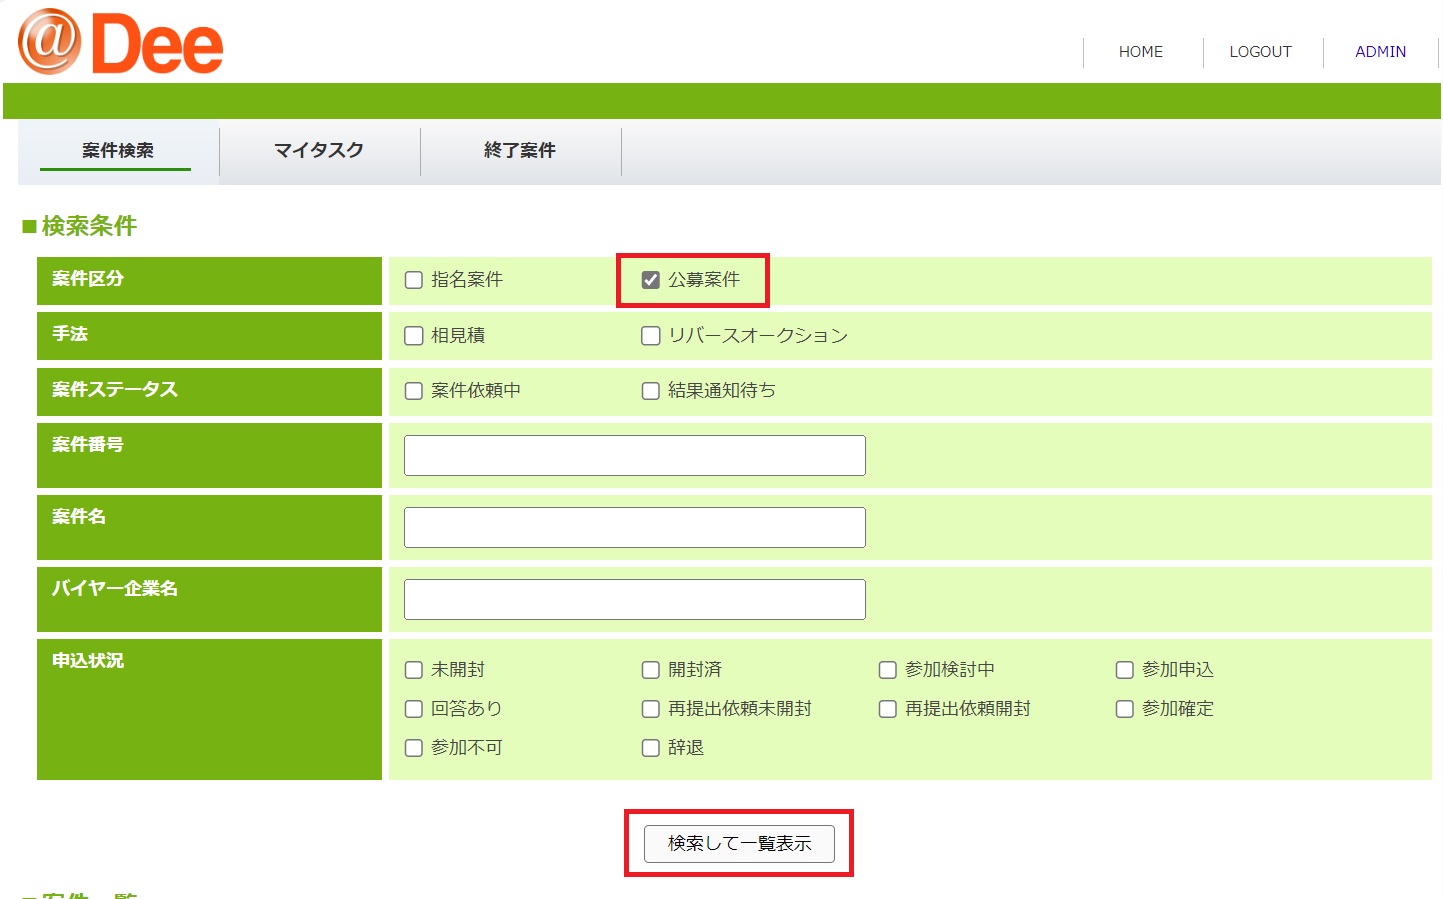Select the 再提出依頼開封 checkbox

coord(887,709)
